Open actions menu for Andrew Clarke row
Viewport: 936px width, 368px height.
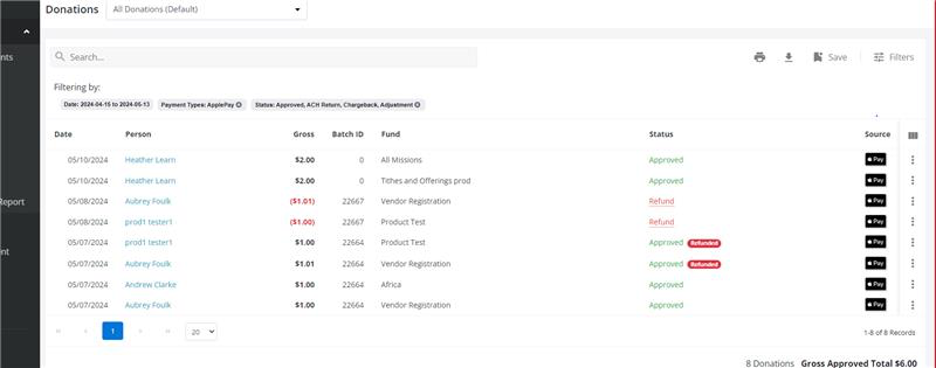[x=913, y=284]
